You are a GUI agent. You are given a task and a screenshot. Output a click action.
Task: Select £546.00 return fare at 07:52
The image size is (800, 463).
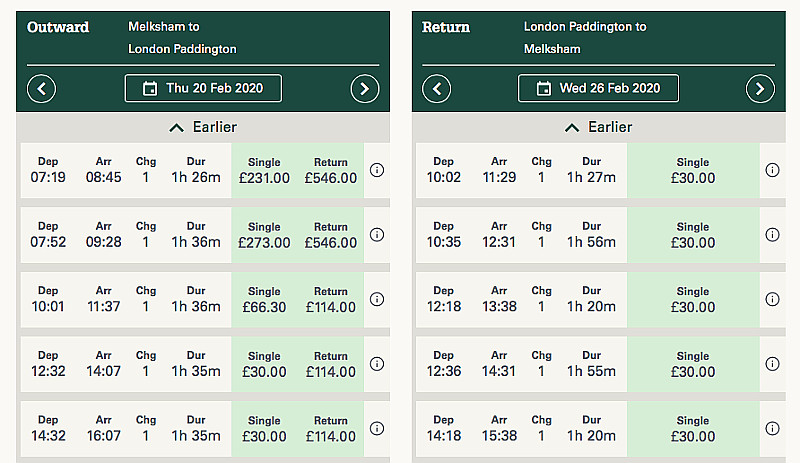(x=331, y=235)
